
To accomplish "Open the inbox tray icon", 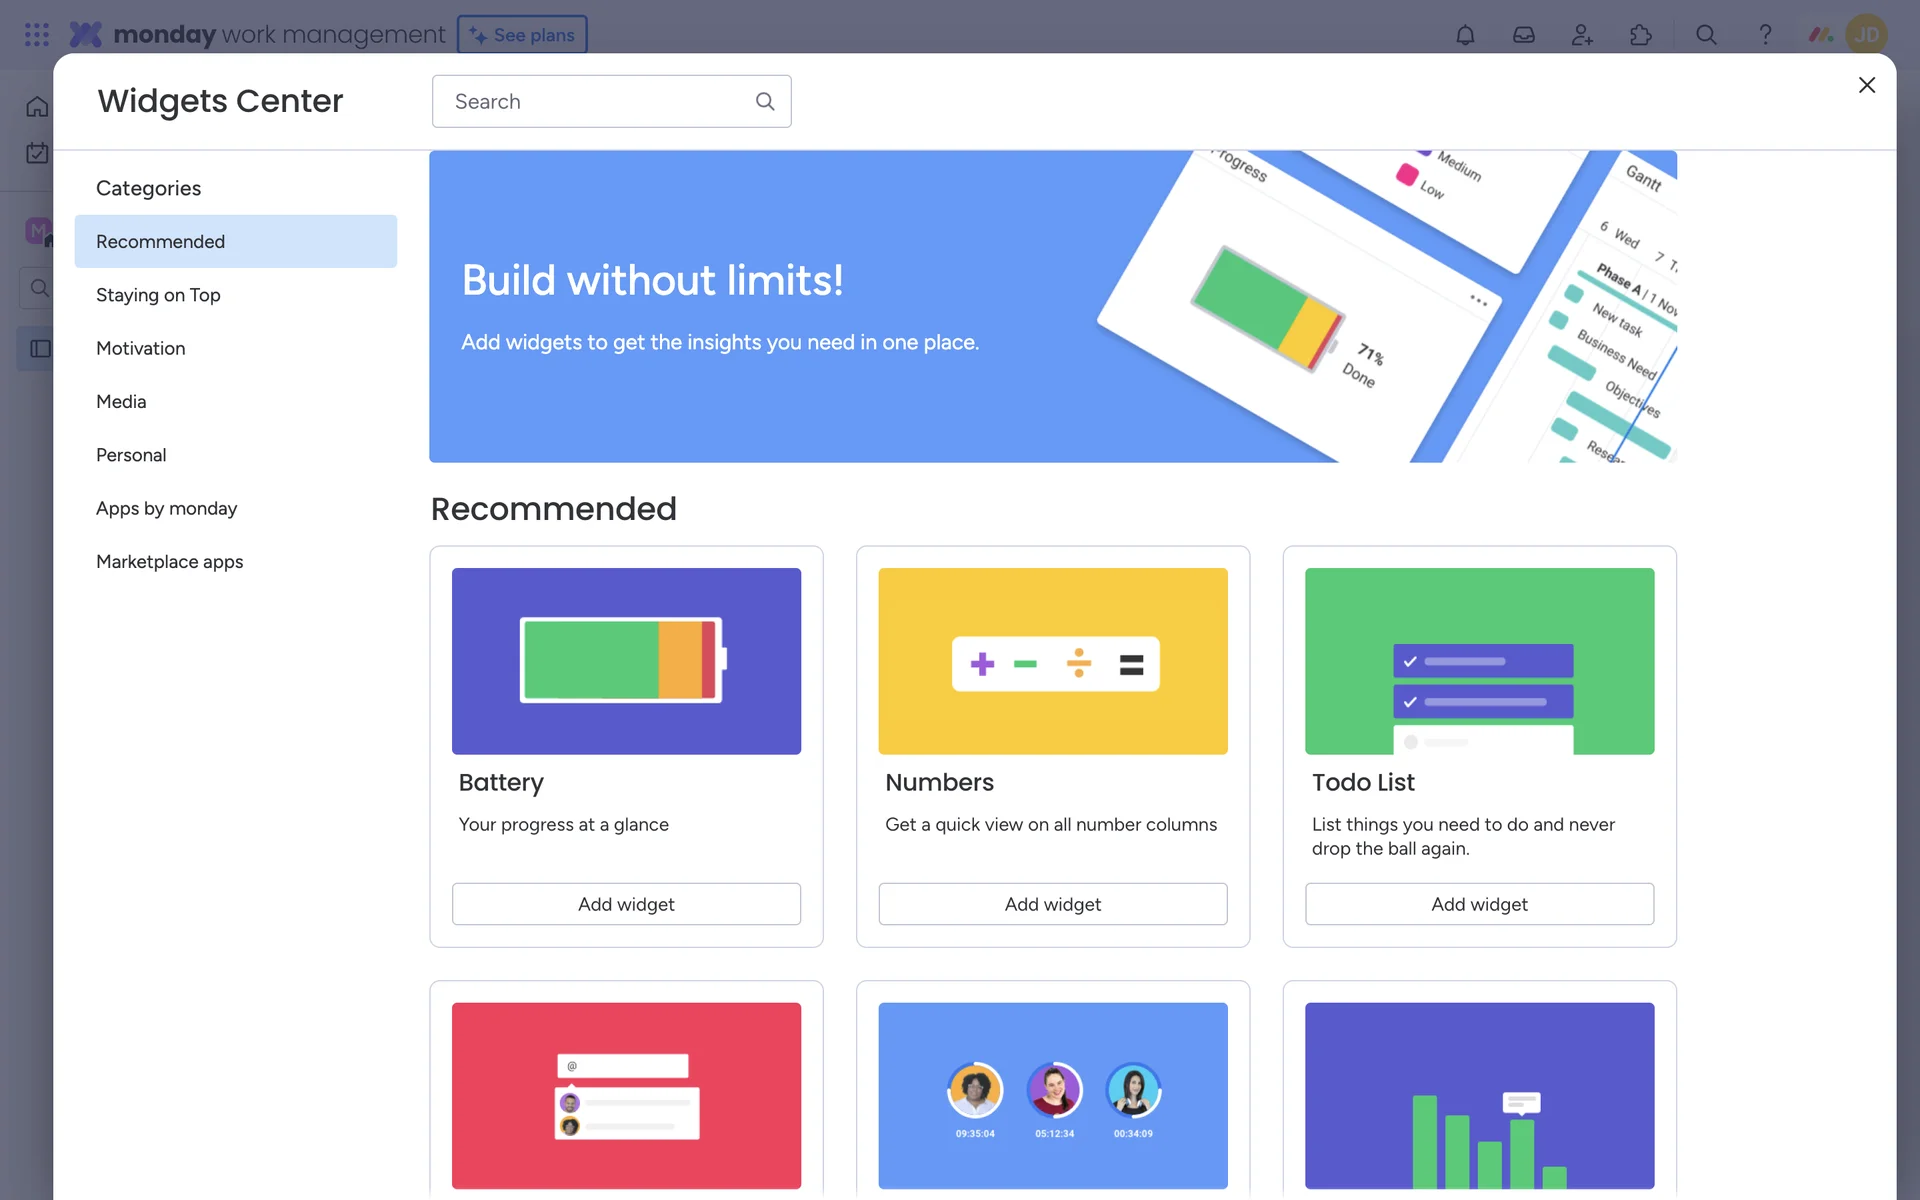I will [x=1523, y=35].
